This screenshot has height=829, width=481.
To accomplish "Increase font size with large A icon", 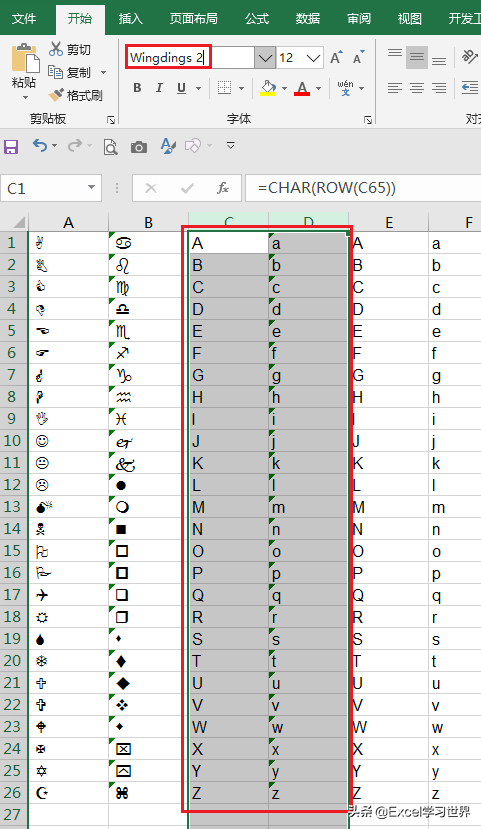I will click(336, 57).
